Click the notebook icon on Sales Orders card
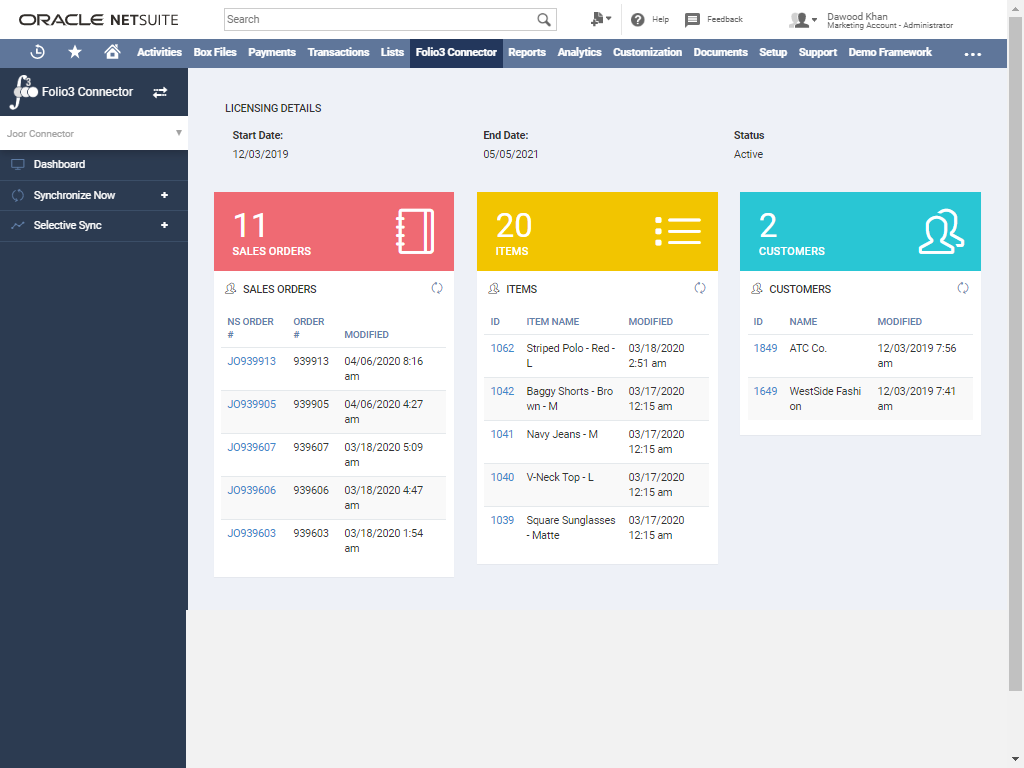 click(x=415, y=231)
